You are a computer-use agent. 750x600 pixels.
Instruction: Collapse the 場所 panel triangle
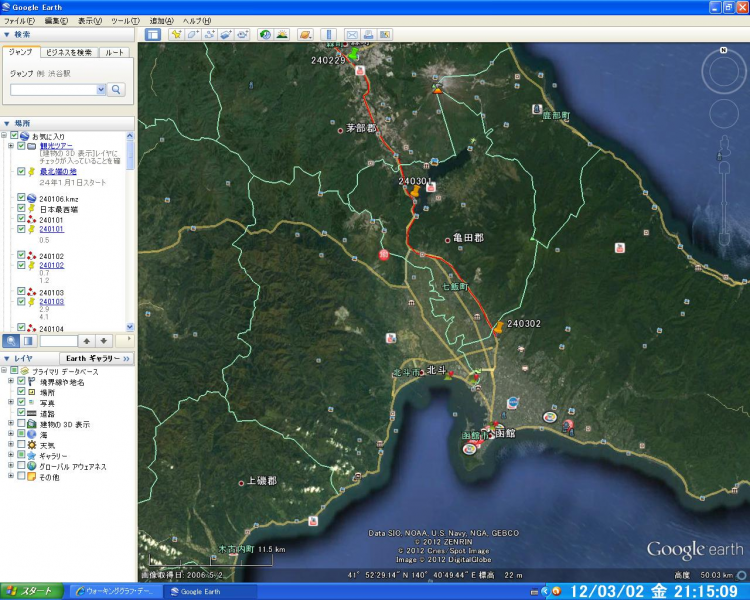[x=7, y=123]
